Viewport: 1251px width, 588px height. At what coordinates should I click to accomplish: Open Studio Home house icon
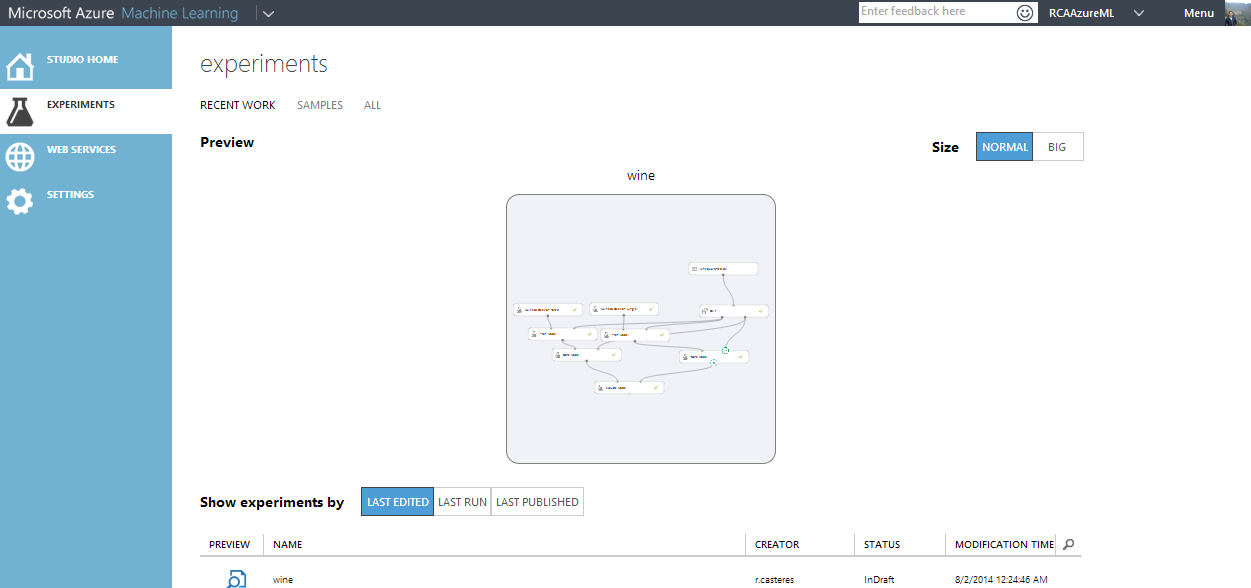20,67
